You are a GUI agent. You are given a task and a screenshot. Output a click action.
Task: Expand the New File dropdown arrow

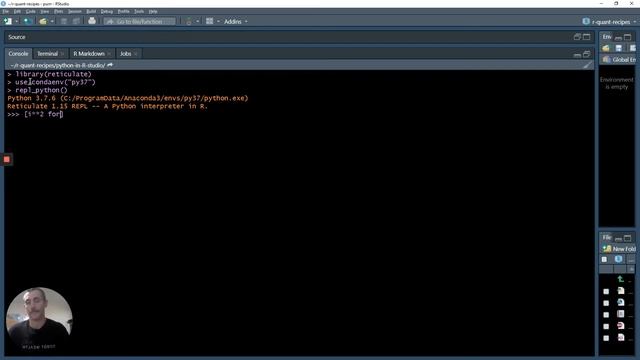pos(16,21)
